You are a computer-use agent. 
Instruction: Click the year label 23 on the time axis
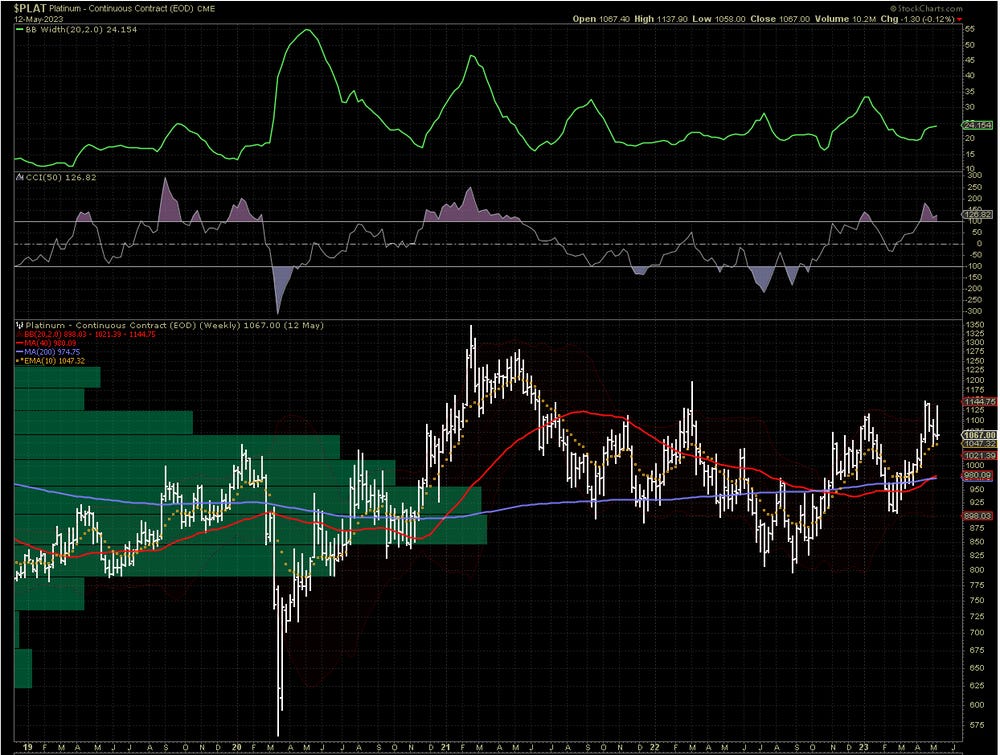pyautogui.click(x=864, y=747)
